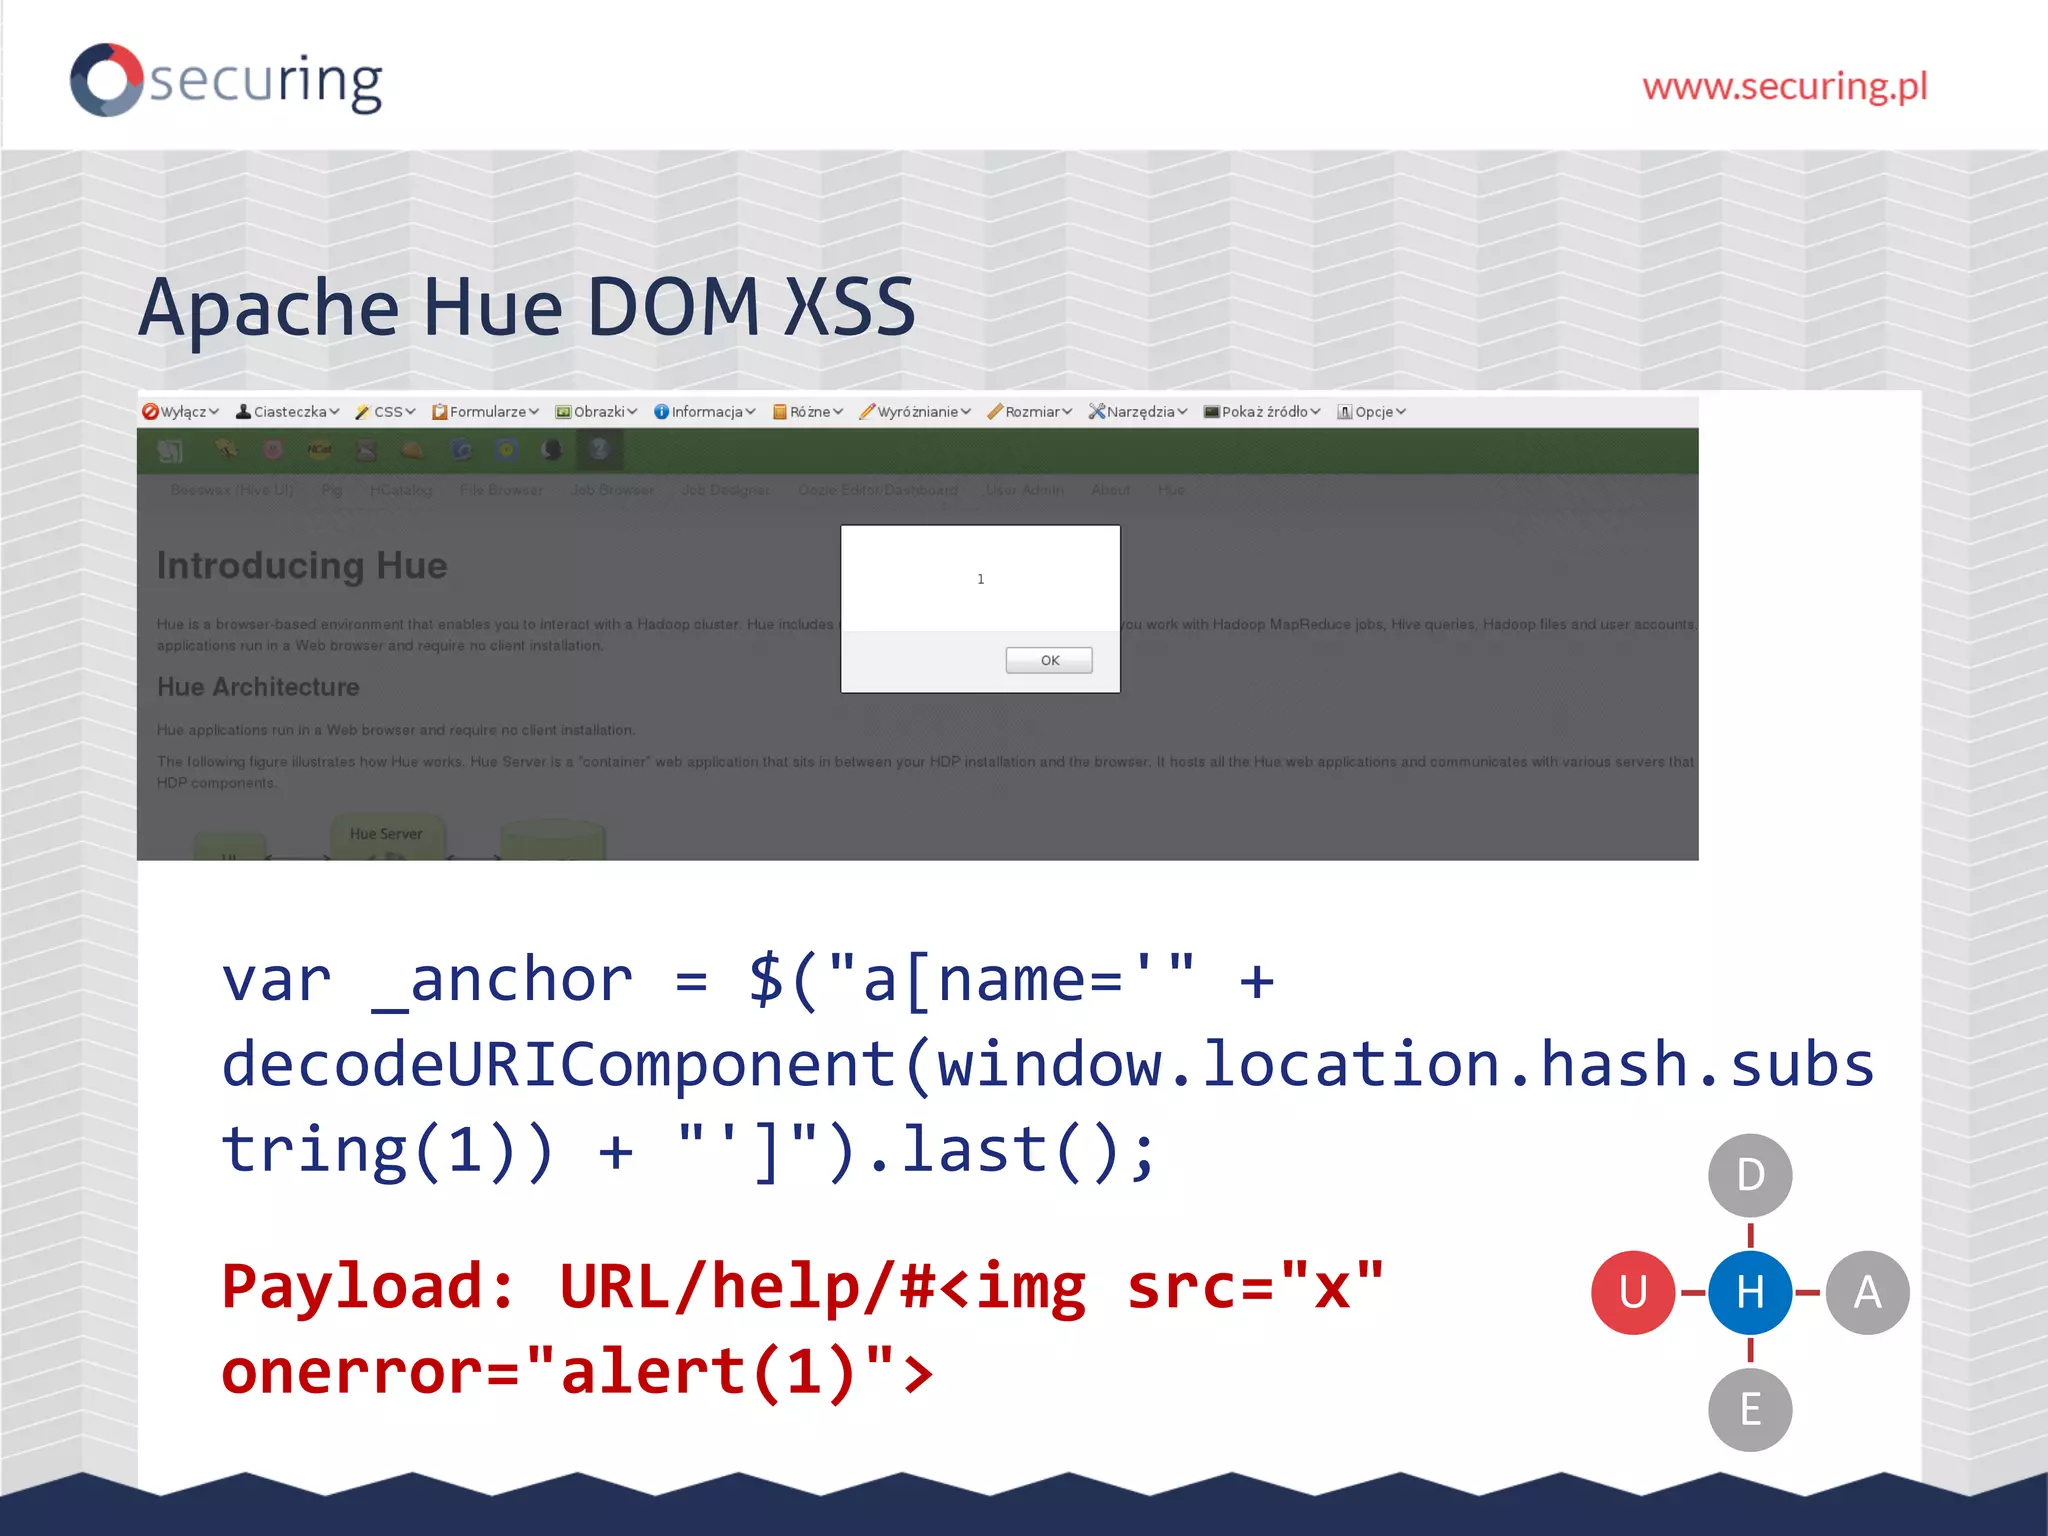Click the Apache Hue DOM XSS title
2048x1536 pixels.
[x=527, y=307]
